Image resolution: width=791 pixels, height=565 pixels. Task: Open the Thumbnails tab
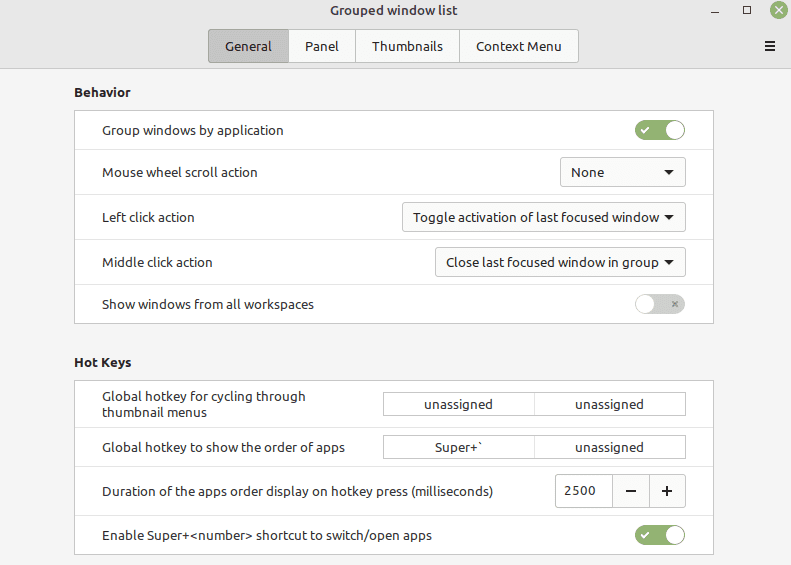click(x=407, y=46)
